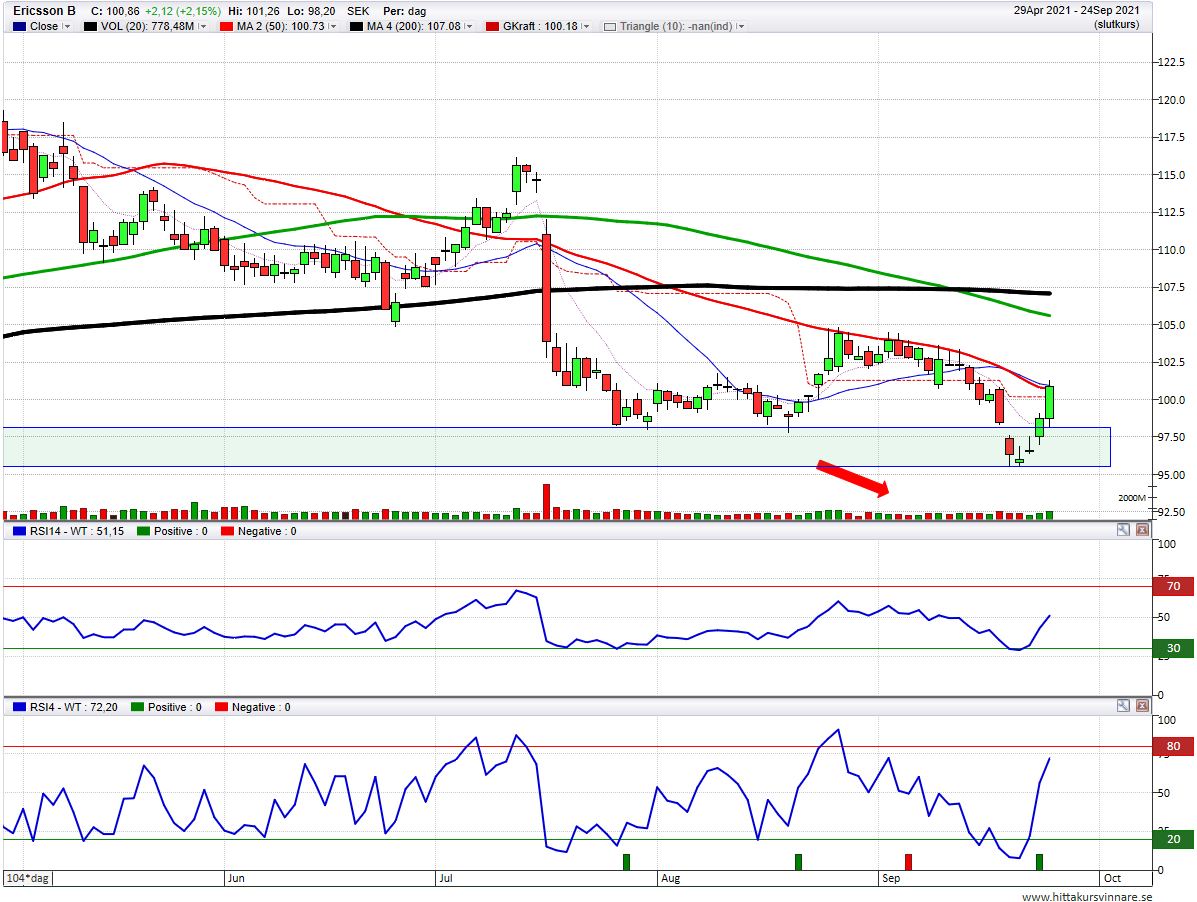Screen dimensions: 1197x902
Task: Expand the MA 2 (50) indicator dropdown
Action: (x=333, y=26)
